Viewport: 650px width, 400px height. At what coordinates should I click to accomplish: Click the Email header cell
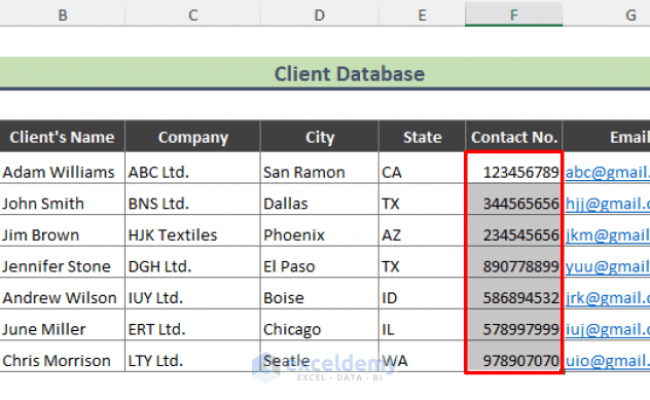pos(606,137)
